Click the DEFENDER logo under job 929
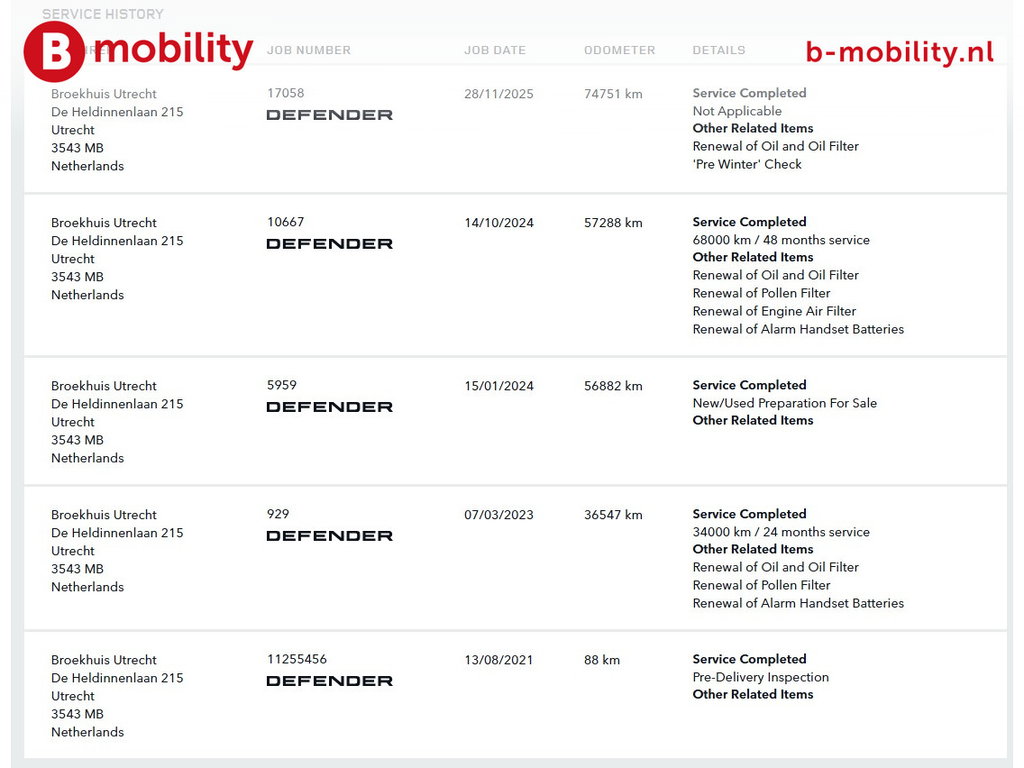The image size is (1024, 768). click(329, 536)
